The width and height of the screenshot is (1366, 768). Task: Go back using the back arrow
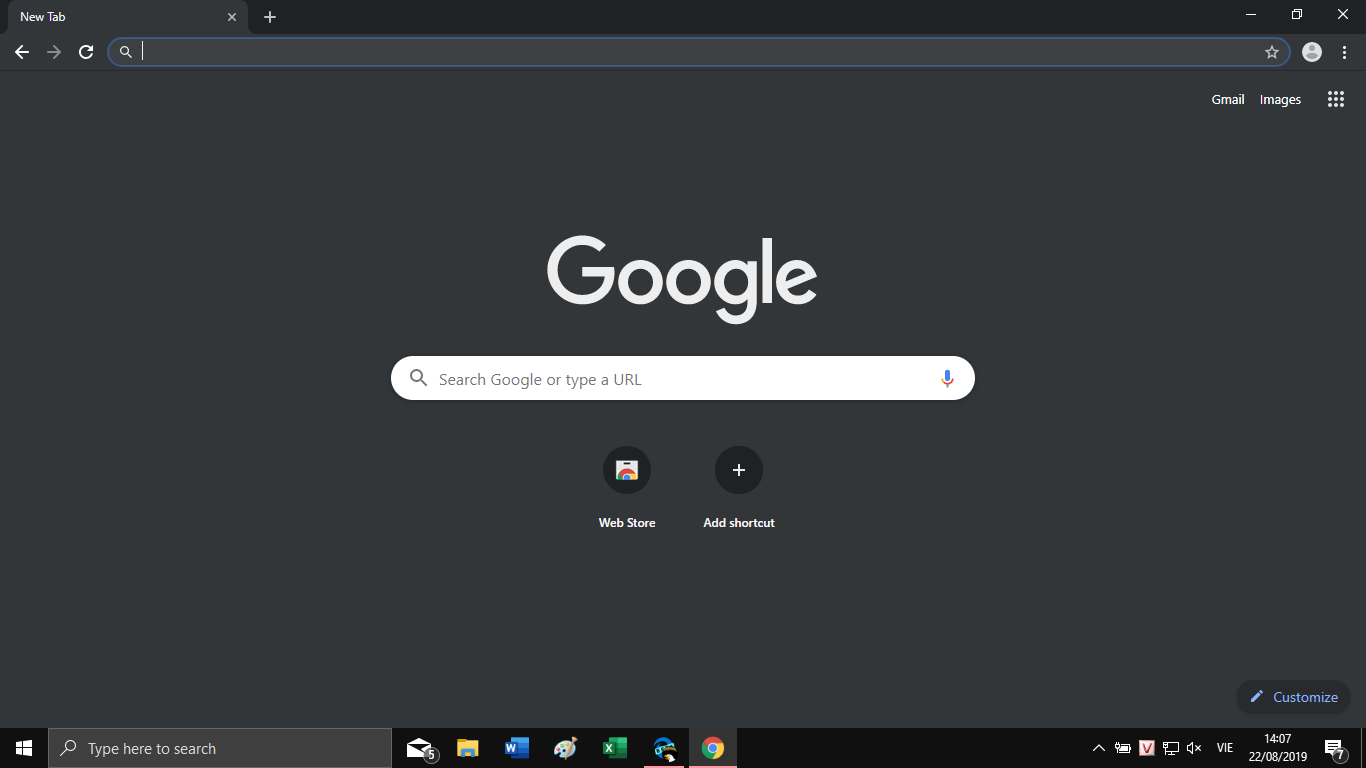[x=22, y=52]
